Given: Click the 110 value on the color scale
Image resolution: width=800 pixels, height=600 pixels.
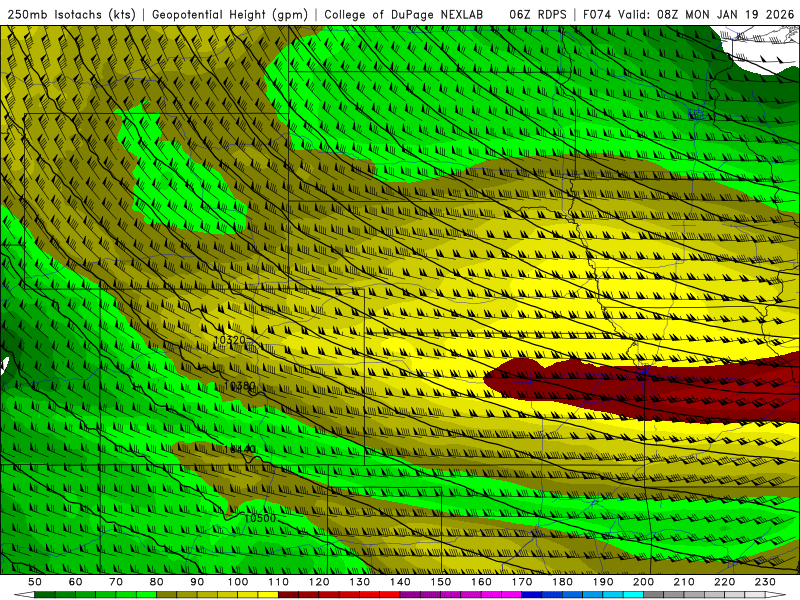Looking at the screenshot, I should point(278,582).
